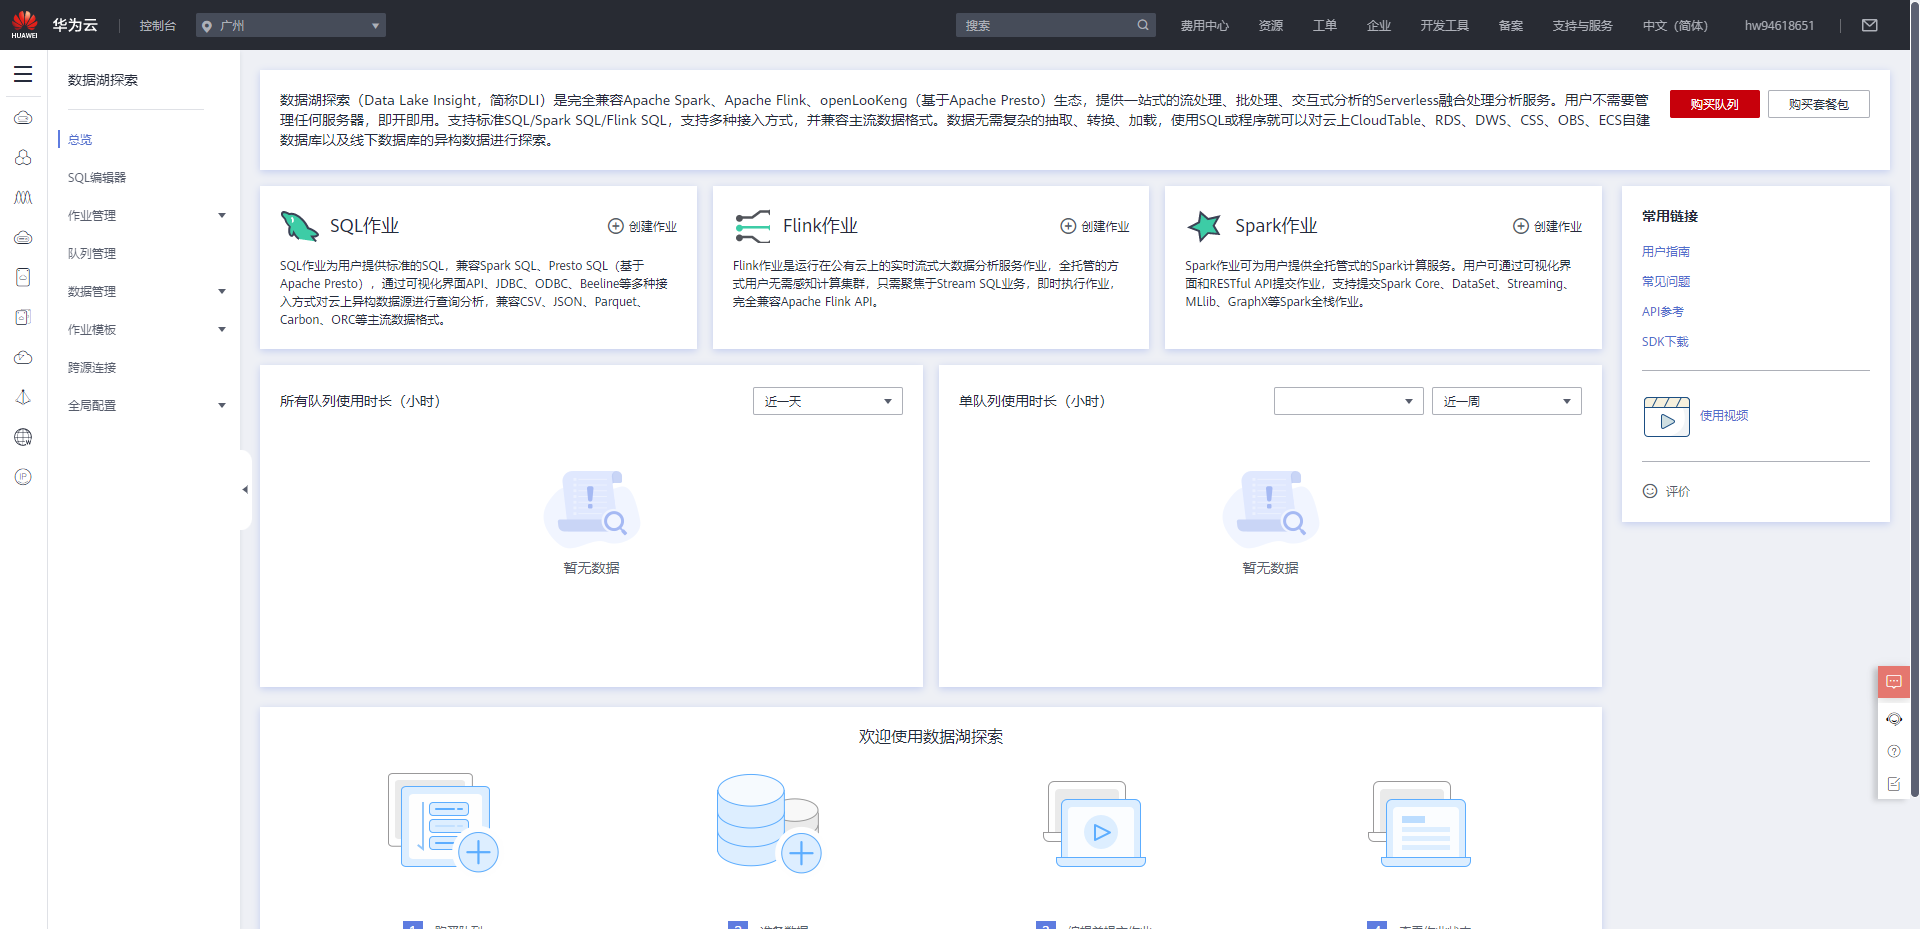The height and width of the screenshot is (929, 1920).
Task: Open the 常见问题 link
Action: click(1666, 281)
